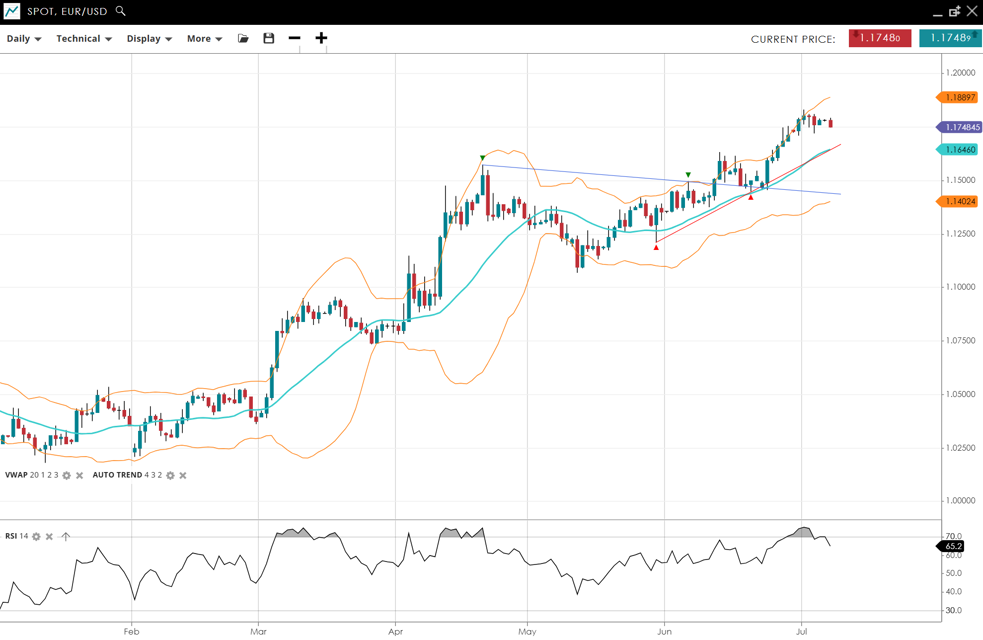Viewport: 983px width, 640px height.
Task: Pop out the chart window
Action: [x=954, y=11]
